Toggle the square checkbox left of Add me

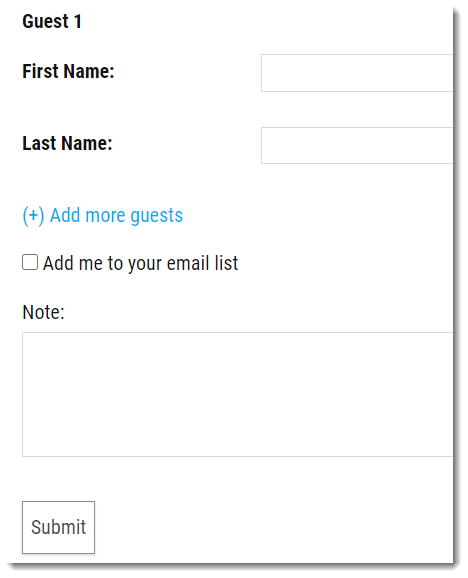pyautogui.click(x=30, y=262)
